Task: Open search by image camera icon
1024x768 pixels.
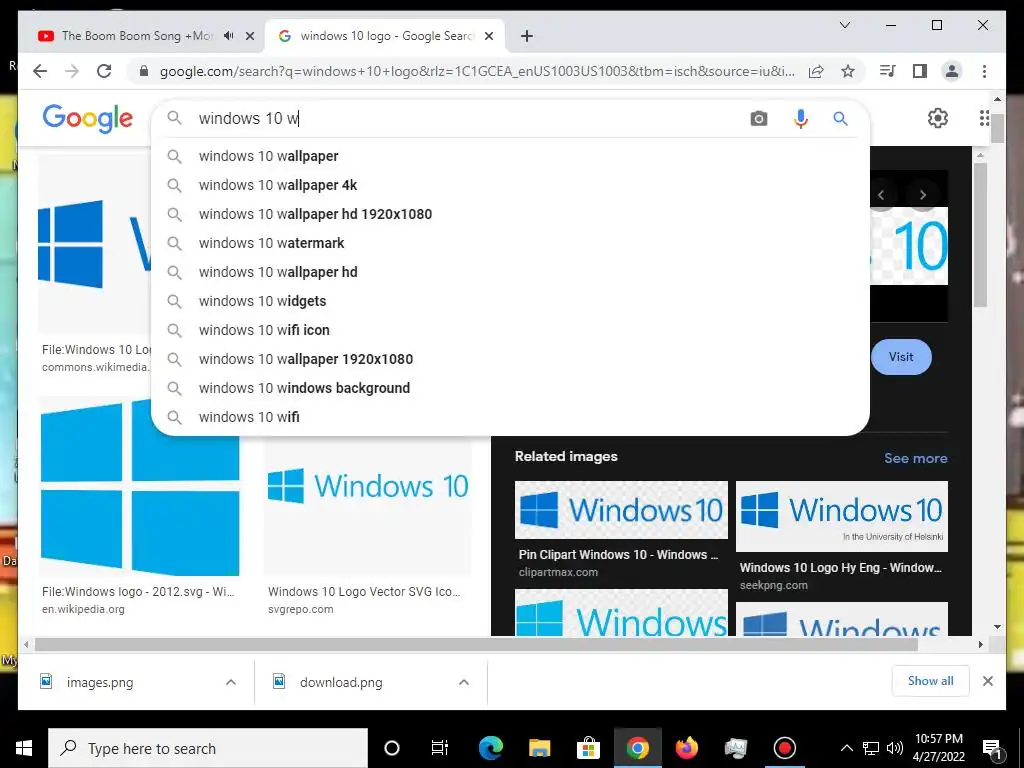Action: pos(758,118)
